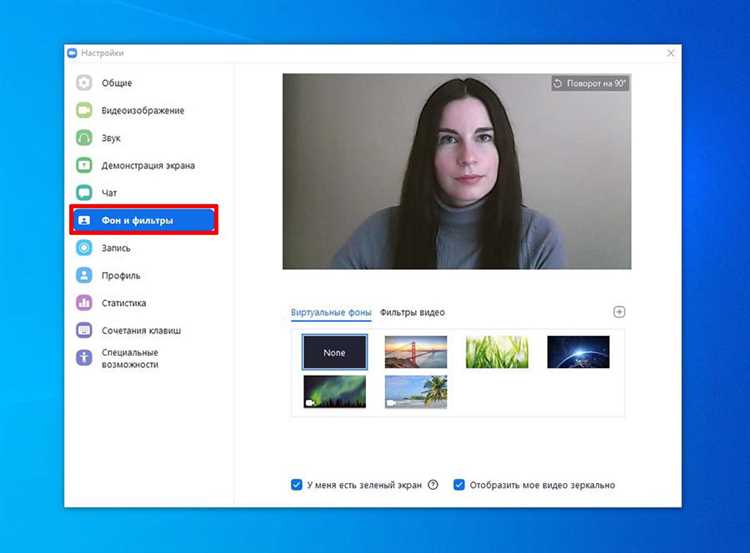Screen dimensions: 750x553
Task: Toggle 'У меня есть зеленый экран' checkbox
Action: [297, 485]
